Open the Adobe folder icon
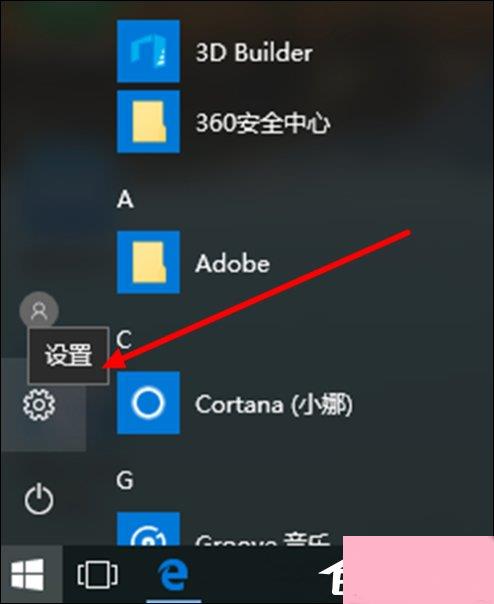The height and width of the screenshot is (604, 494). 148,262
